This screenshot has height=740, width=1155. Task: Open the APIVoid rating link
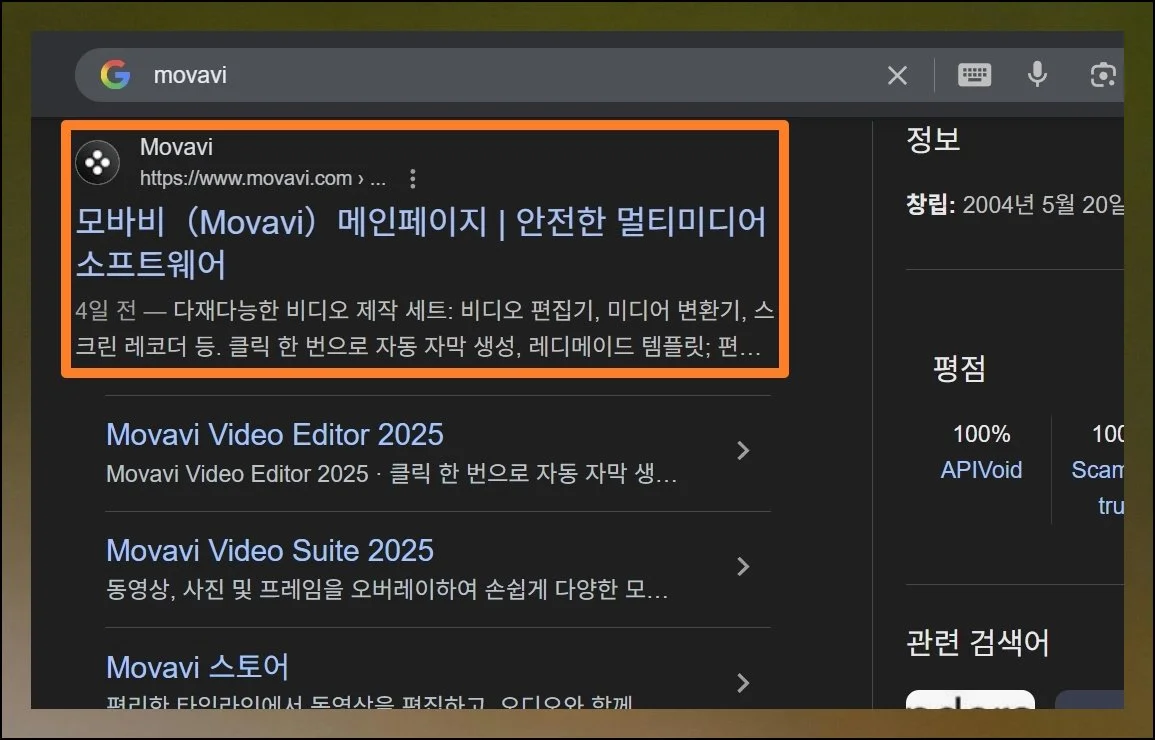tap(981, 470)
